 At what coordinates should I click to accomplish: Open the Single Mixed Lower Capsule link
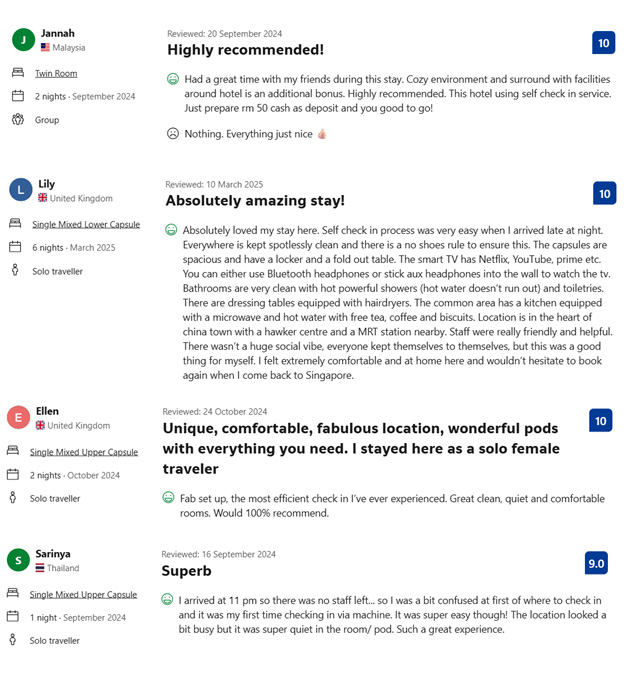click(86, 224)
